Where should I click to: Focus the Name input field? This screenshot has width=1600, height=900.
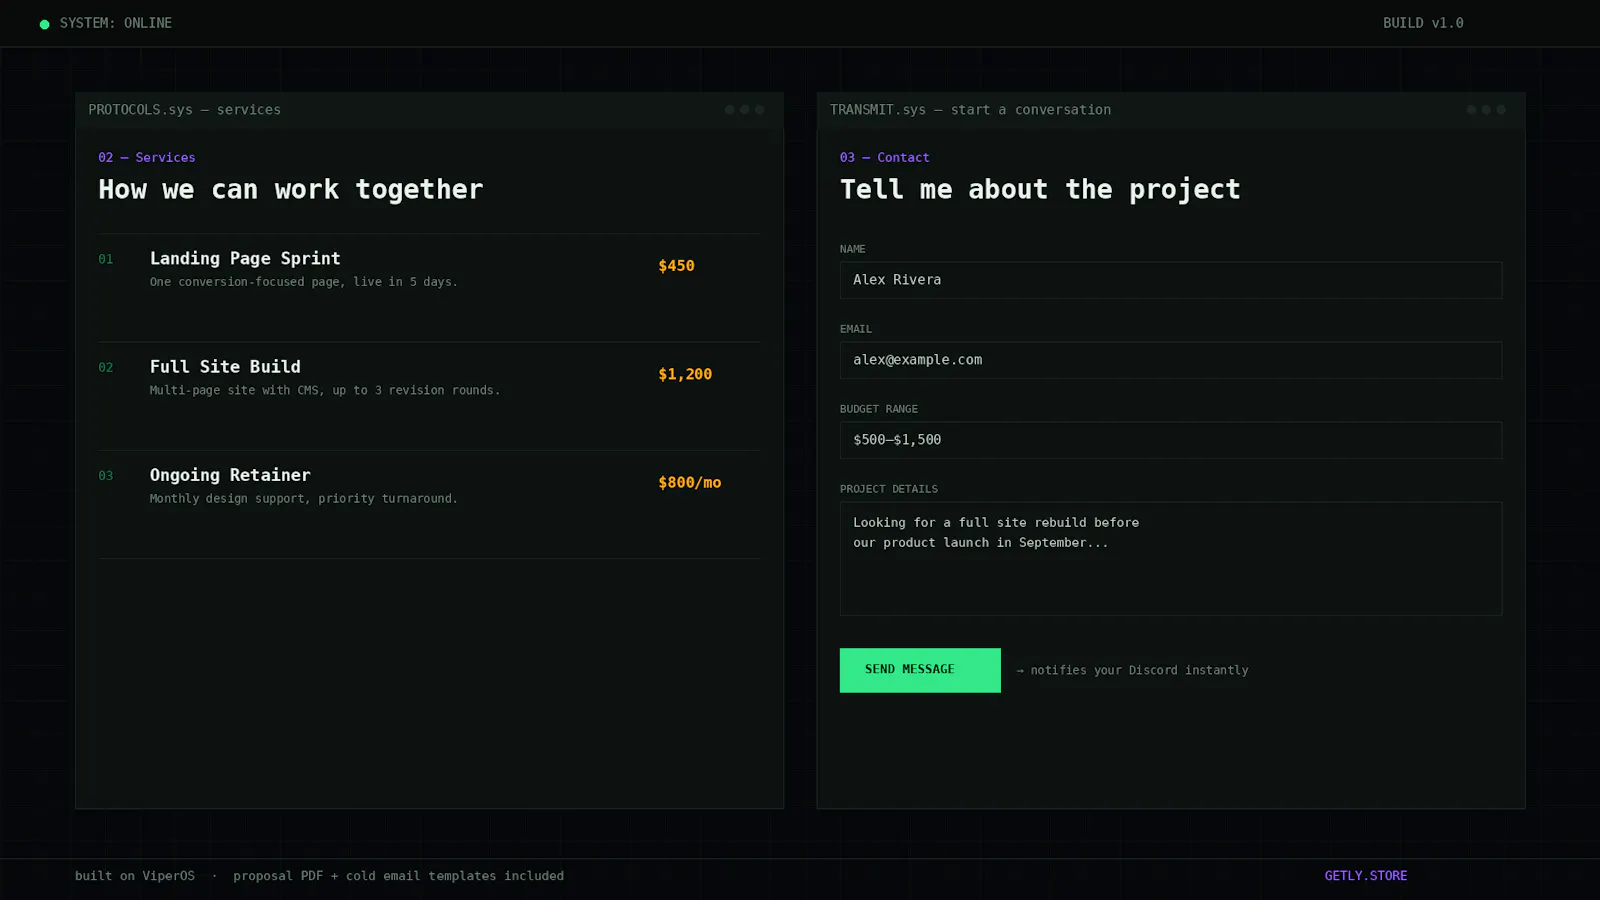pyautogui.click(x=1171, y=280)
